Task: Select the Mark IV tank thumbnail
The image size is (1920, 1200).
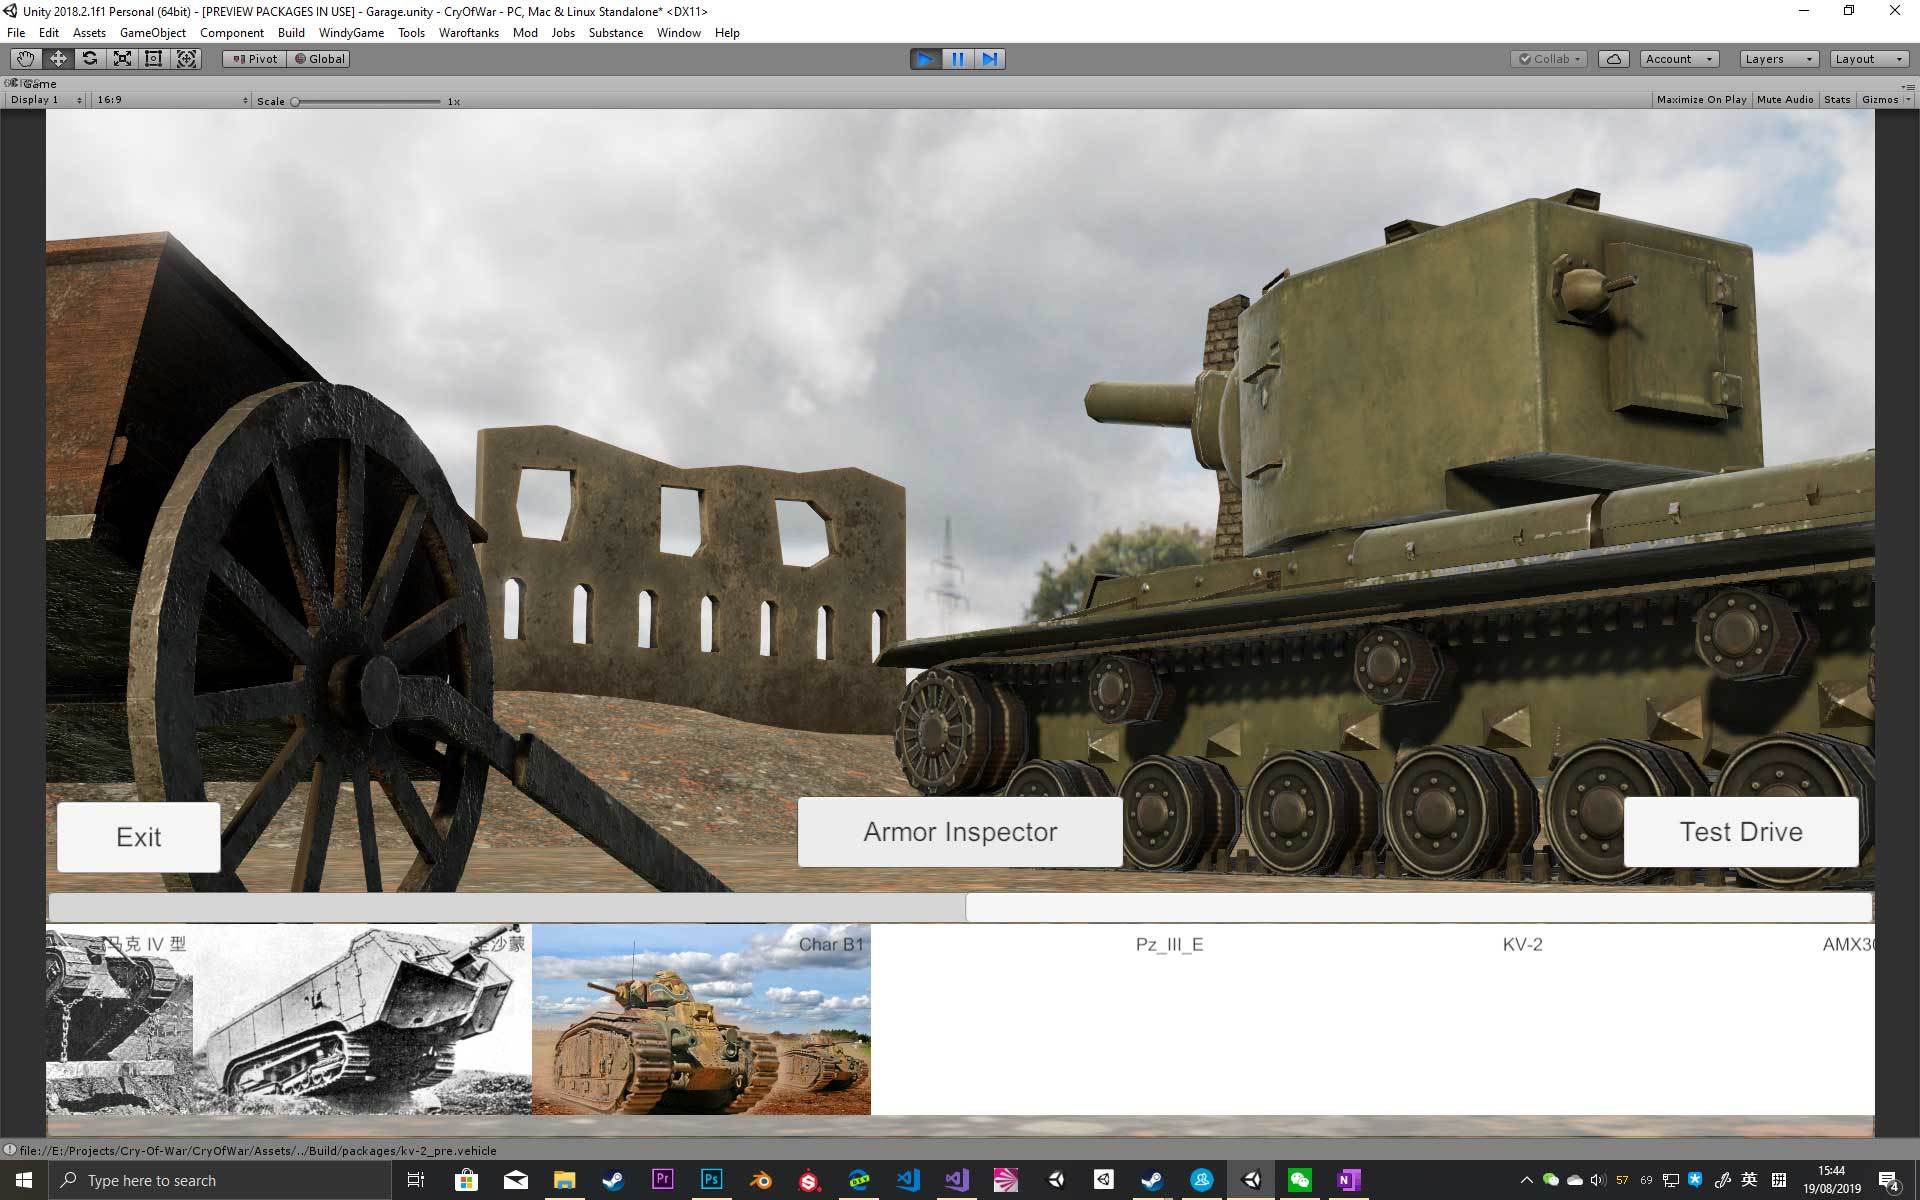Action: click(x=119, y=1020)
